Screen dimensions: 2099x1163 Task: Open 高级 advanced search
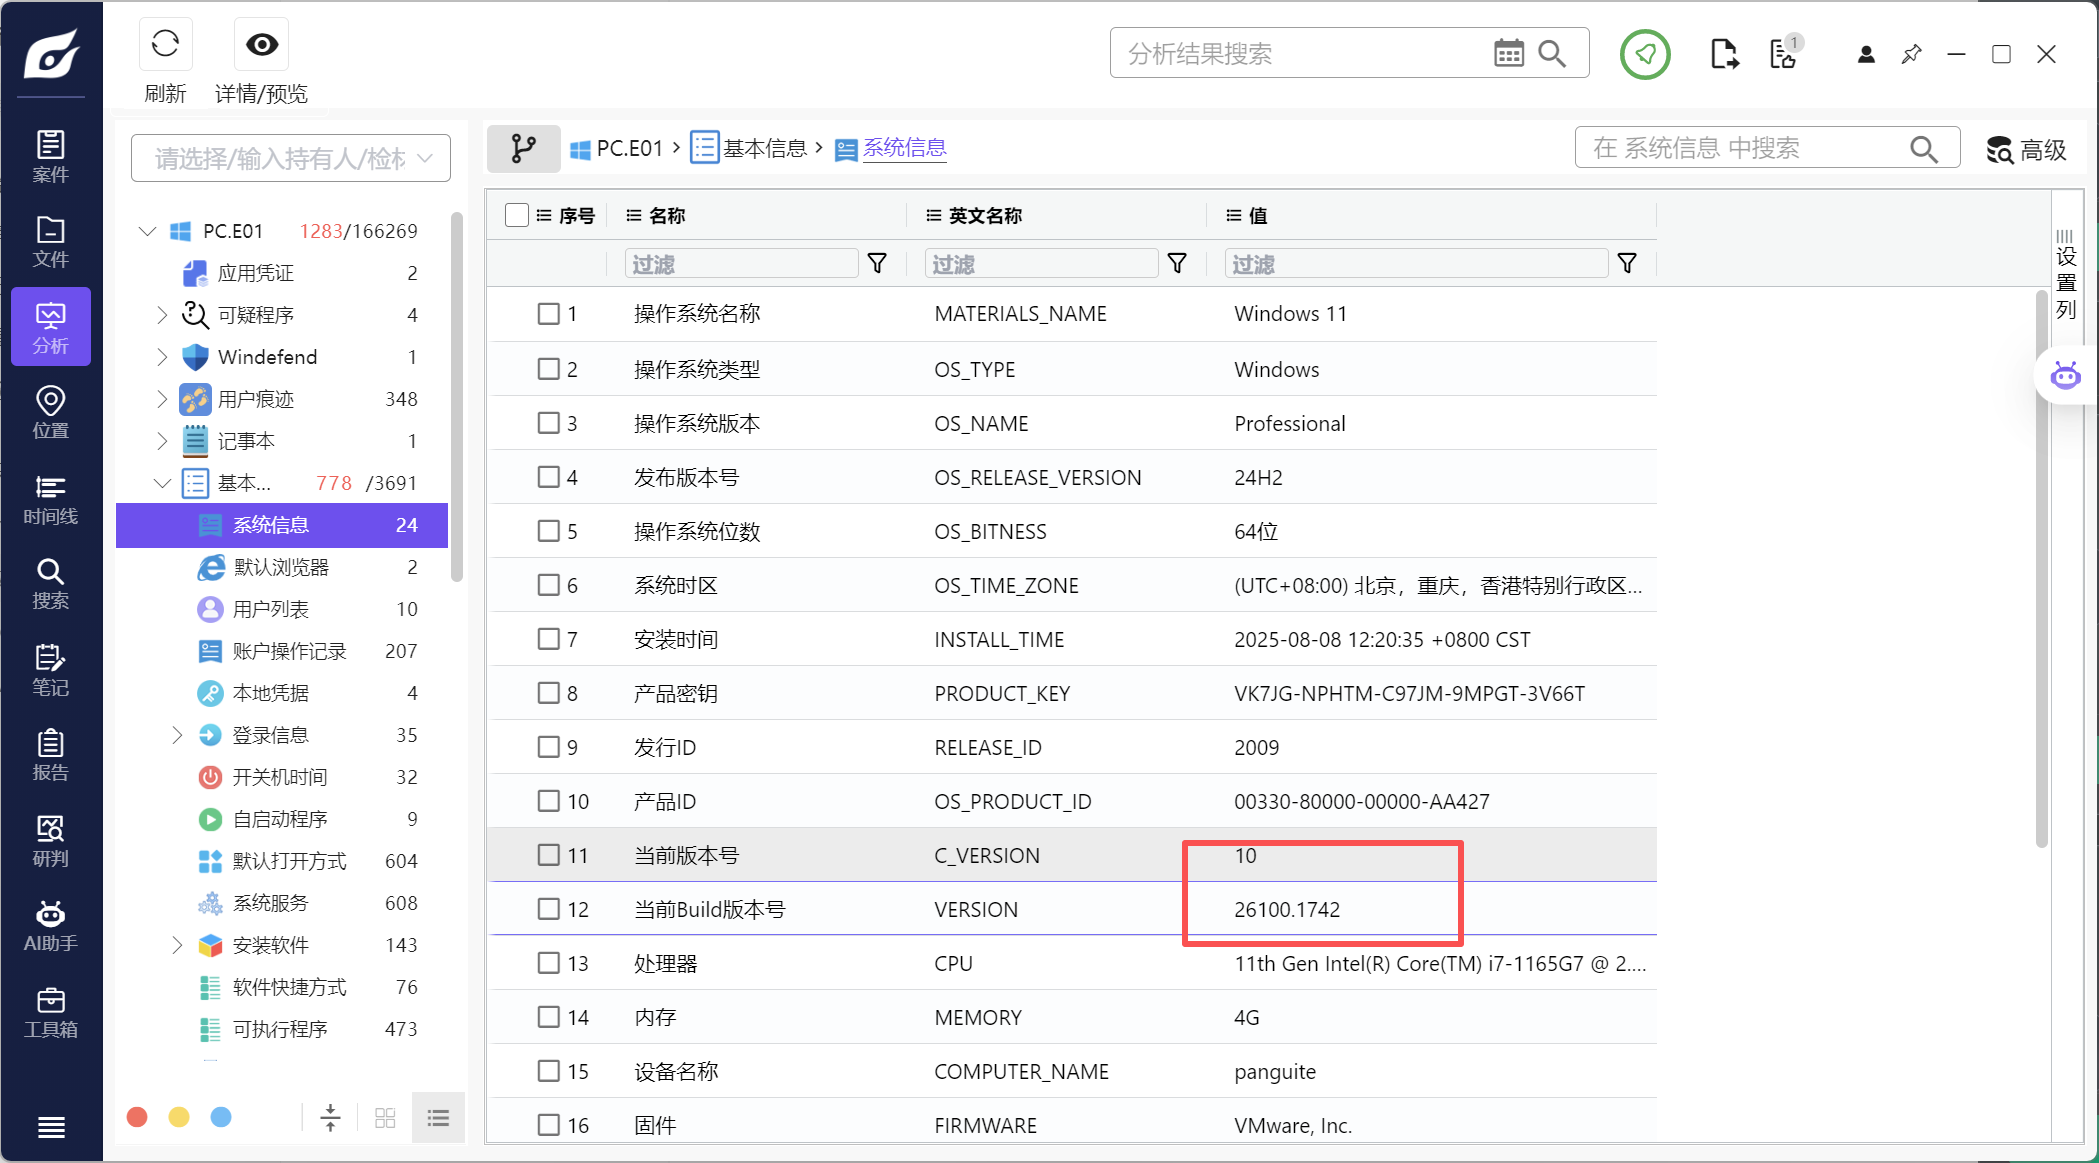click(x=2026, y=150)
